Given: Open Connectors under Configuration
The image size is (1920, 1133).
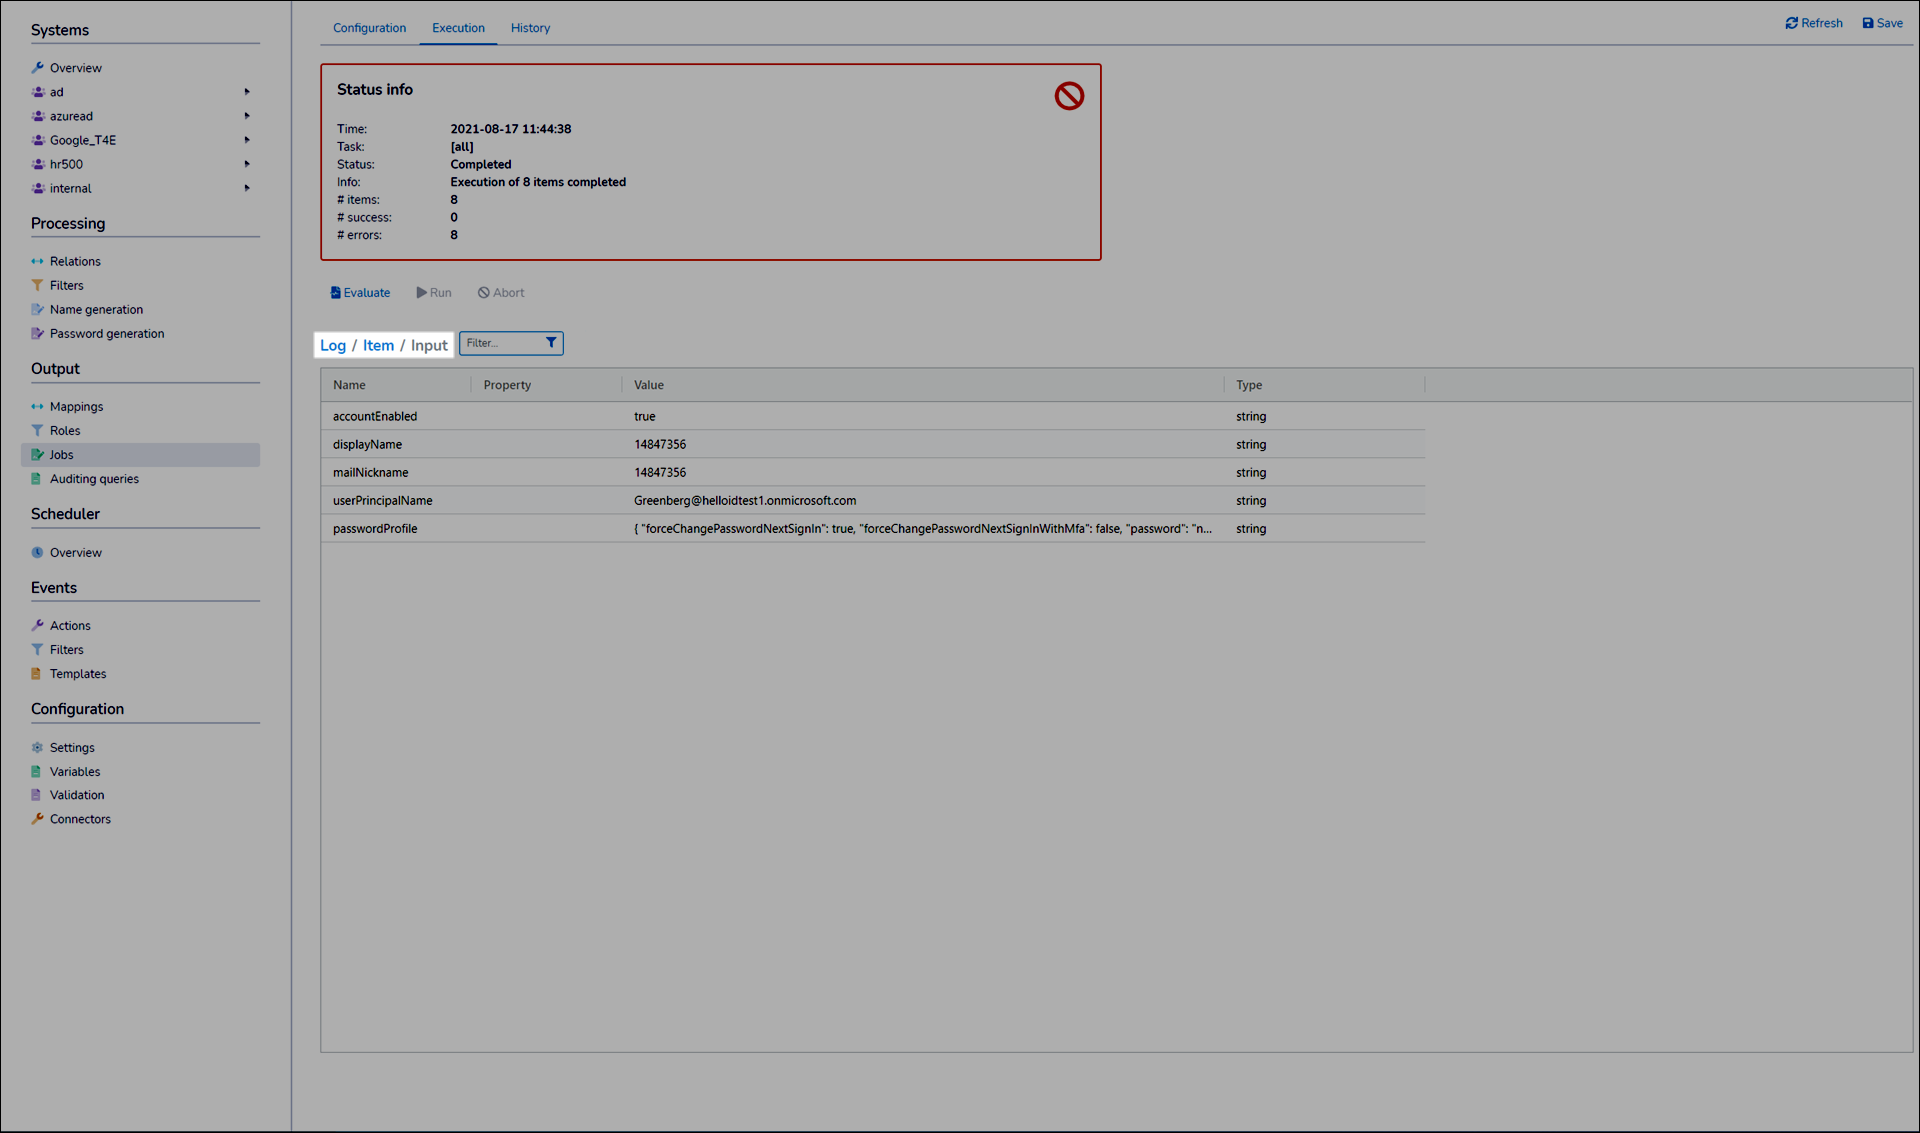Looking at the screenshot, I should tap(80, 819).
